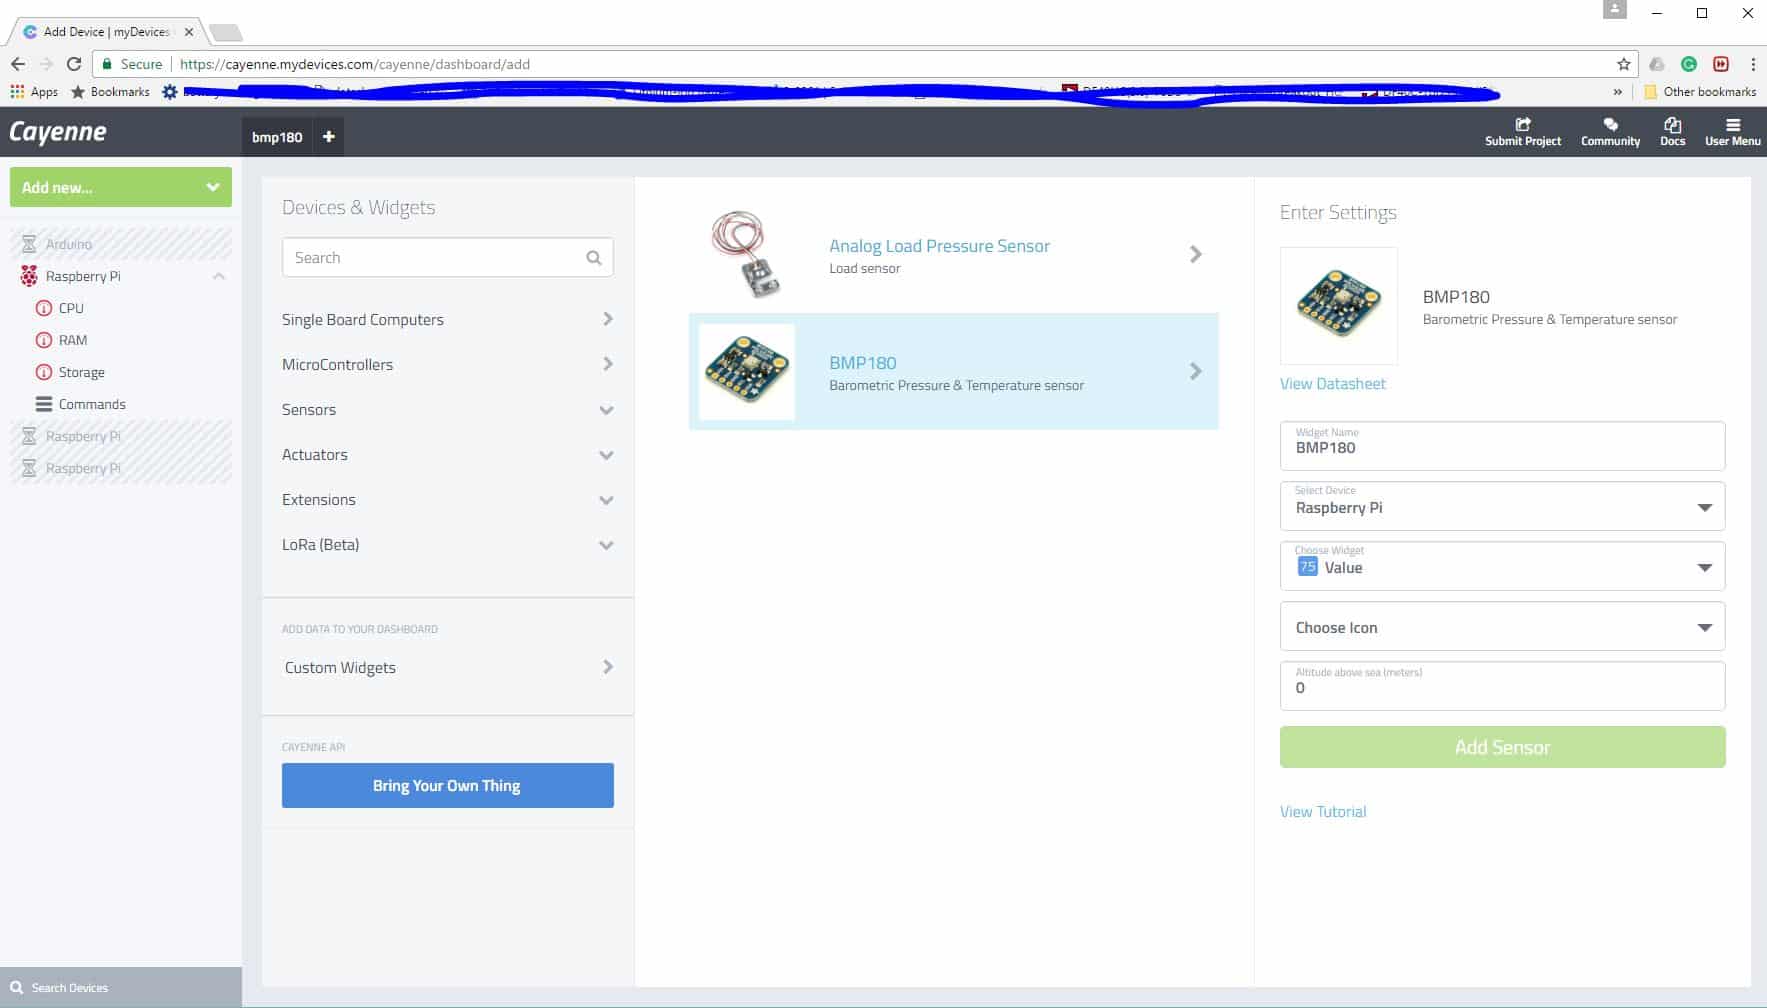1767x1008 pixels.
Task: Click the Altitude above sea input field
Action: tap(1502, 686)
